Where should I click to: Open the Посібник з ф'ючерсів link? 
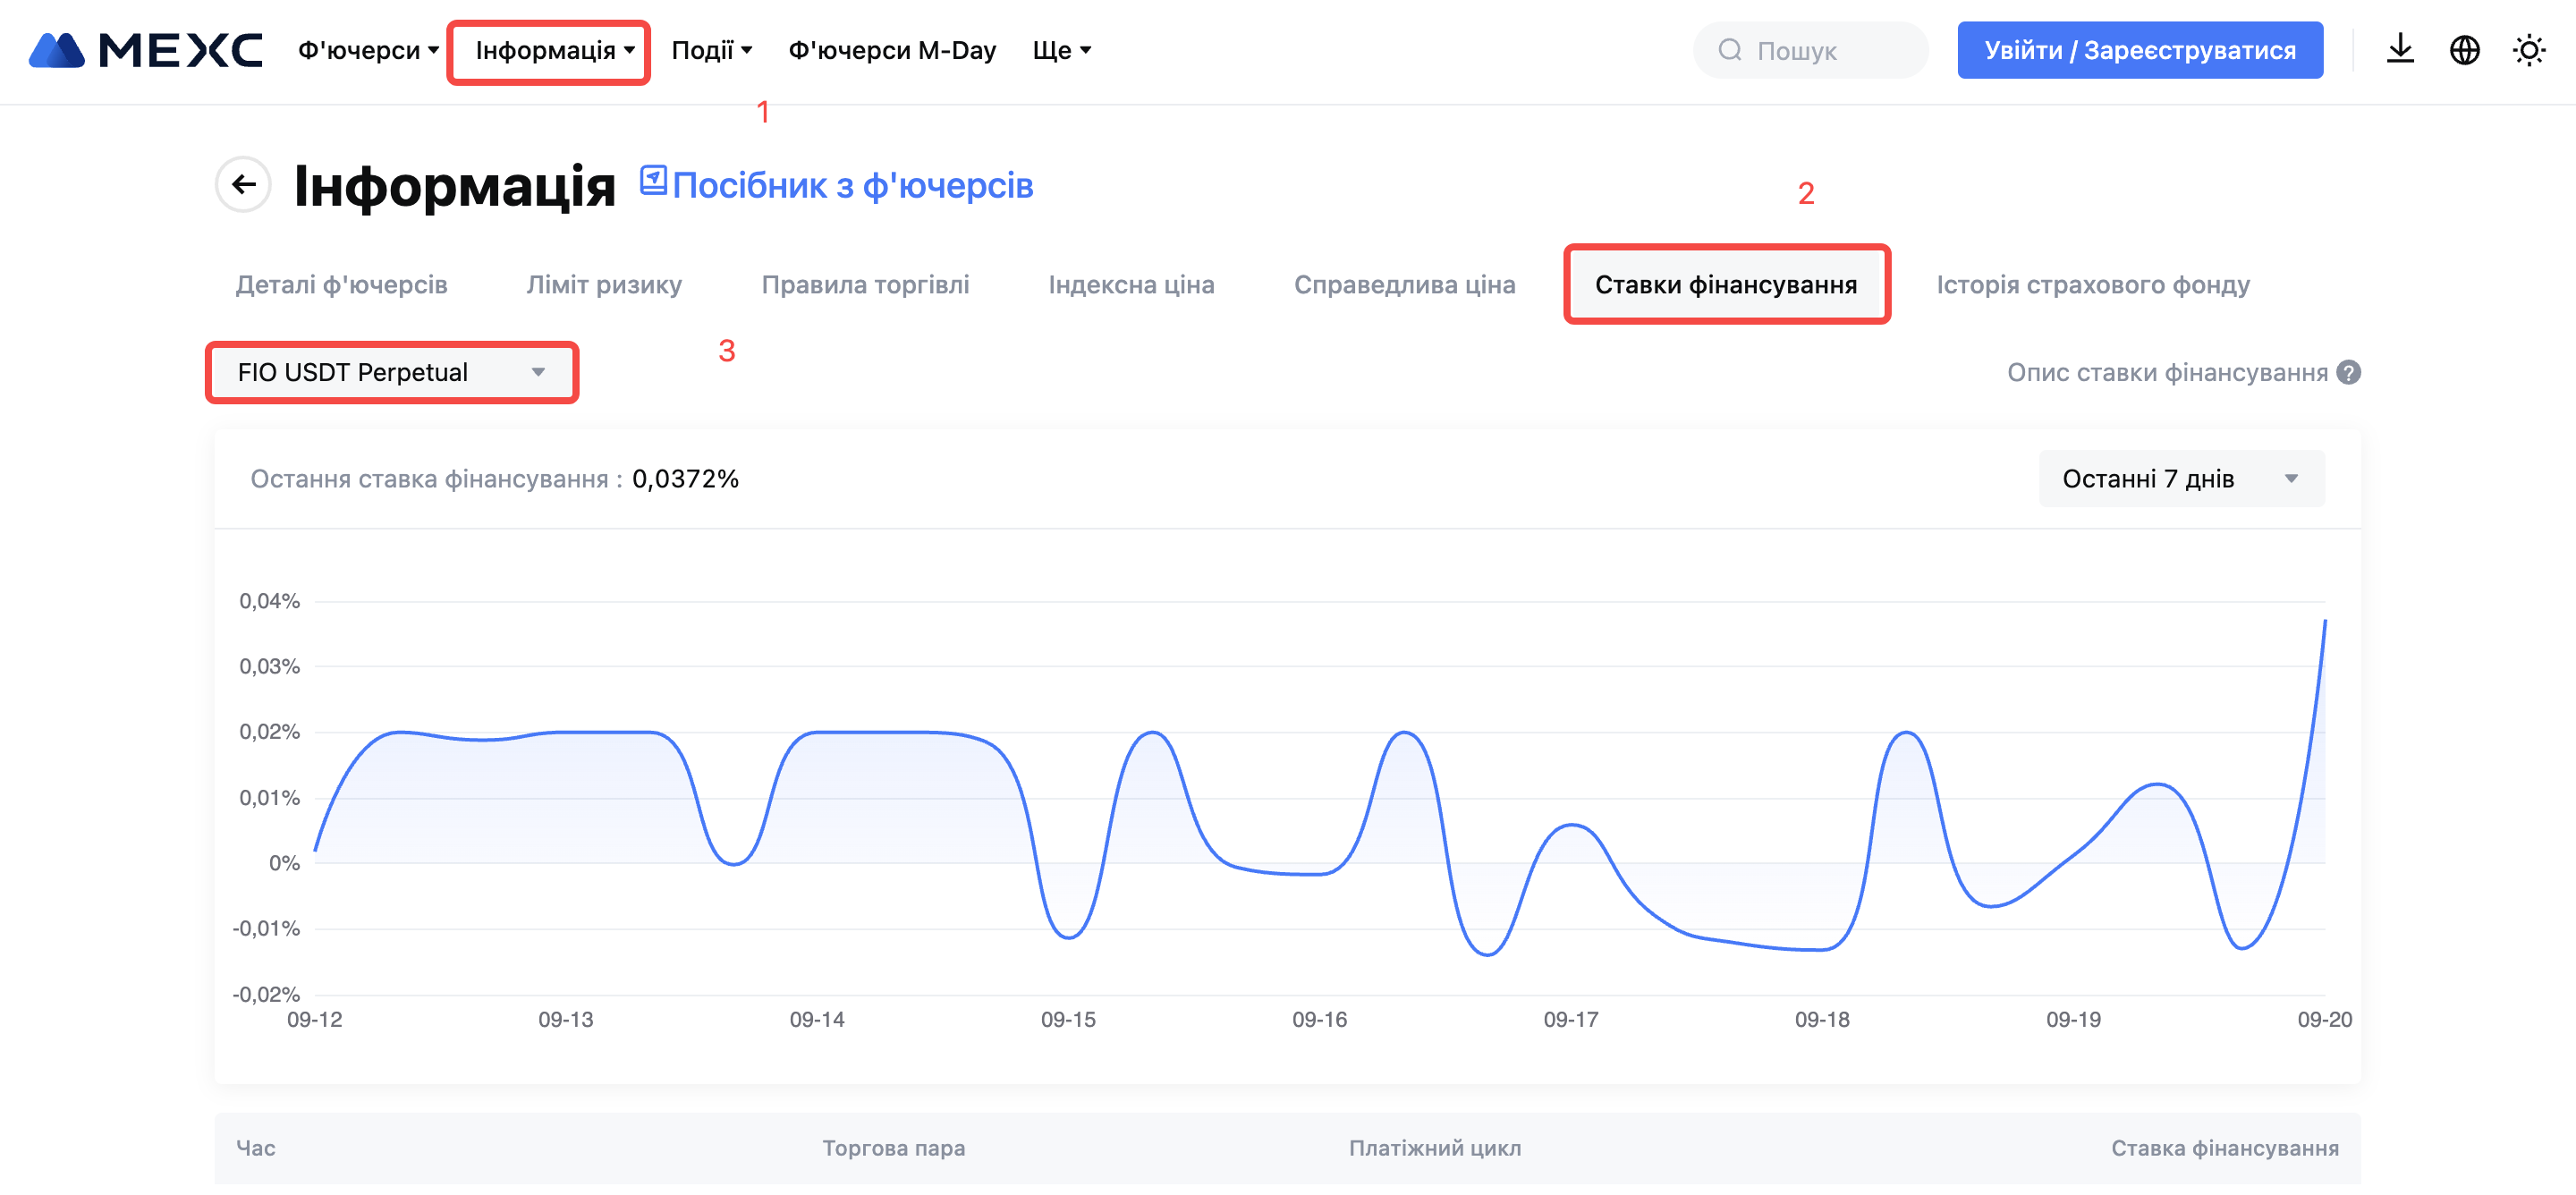[x=852, y=186]
